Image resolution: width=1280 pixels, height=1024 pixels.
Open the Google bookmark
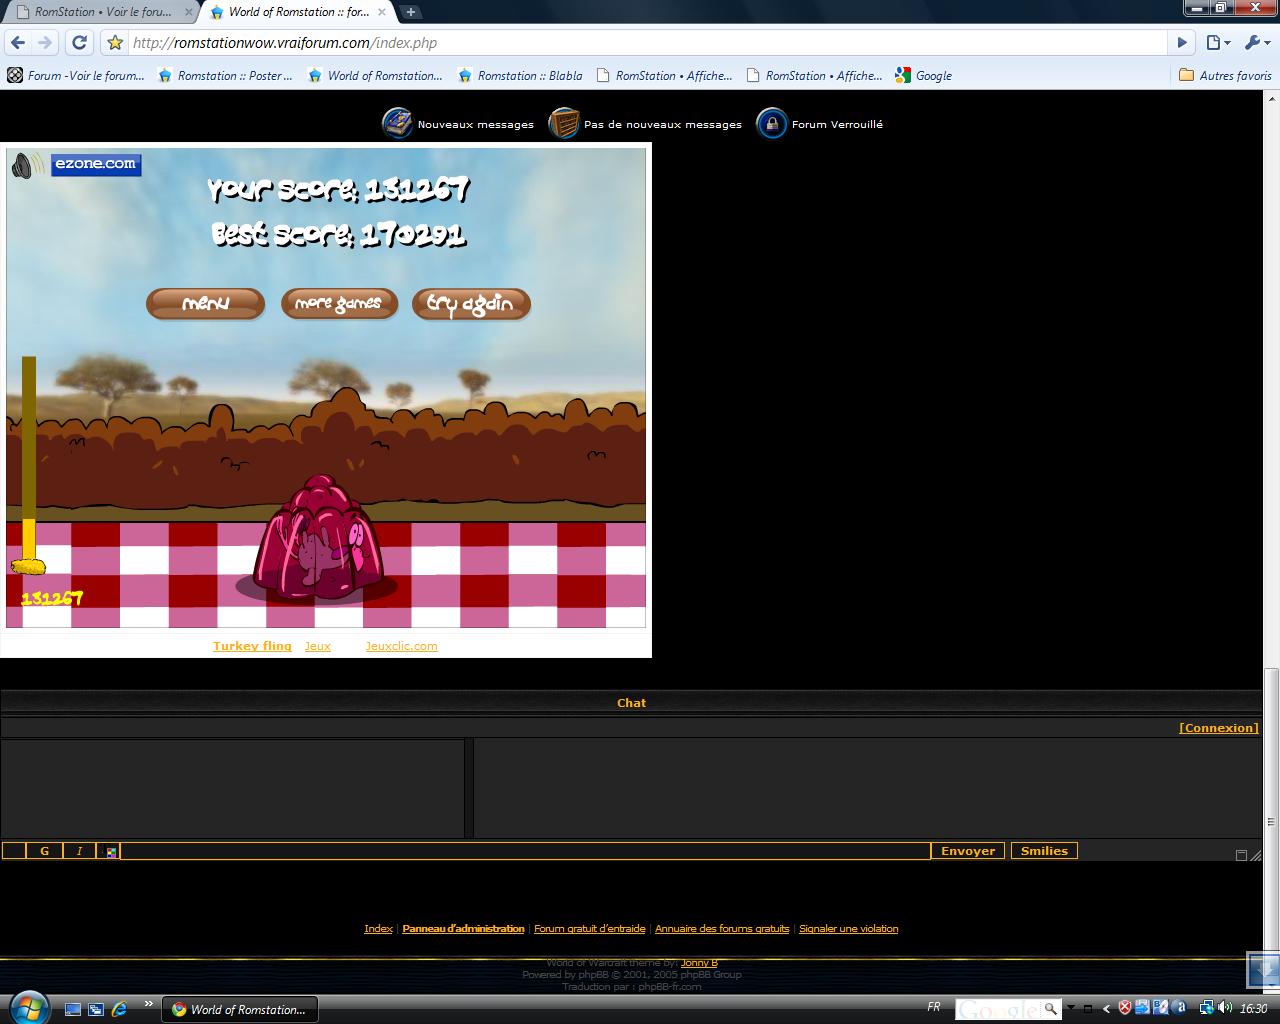924,75
